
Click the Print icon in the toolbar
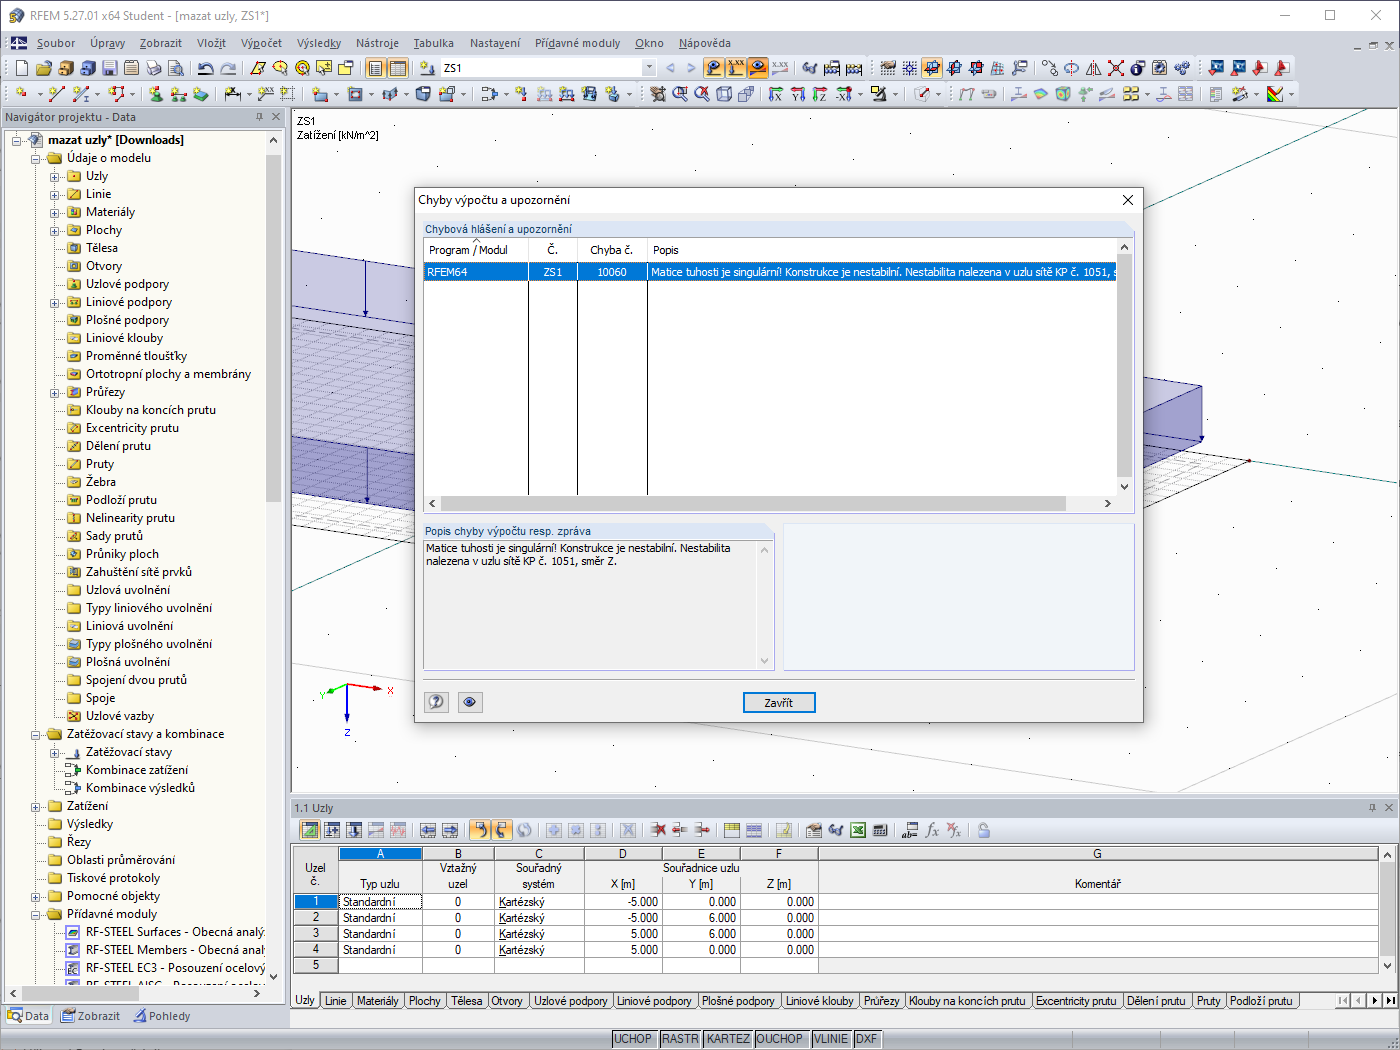point(153,68)
